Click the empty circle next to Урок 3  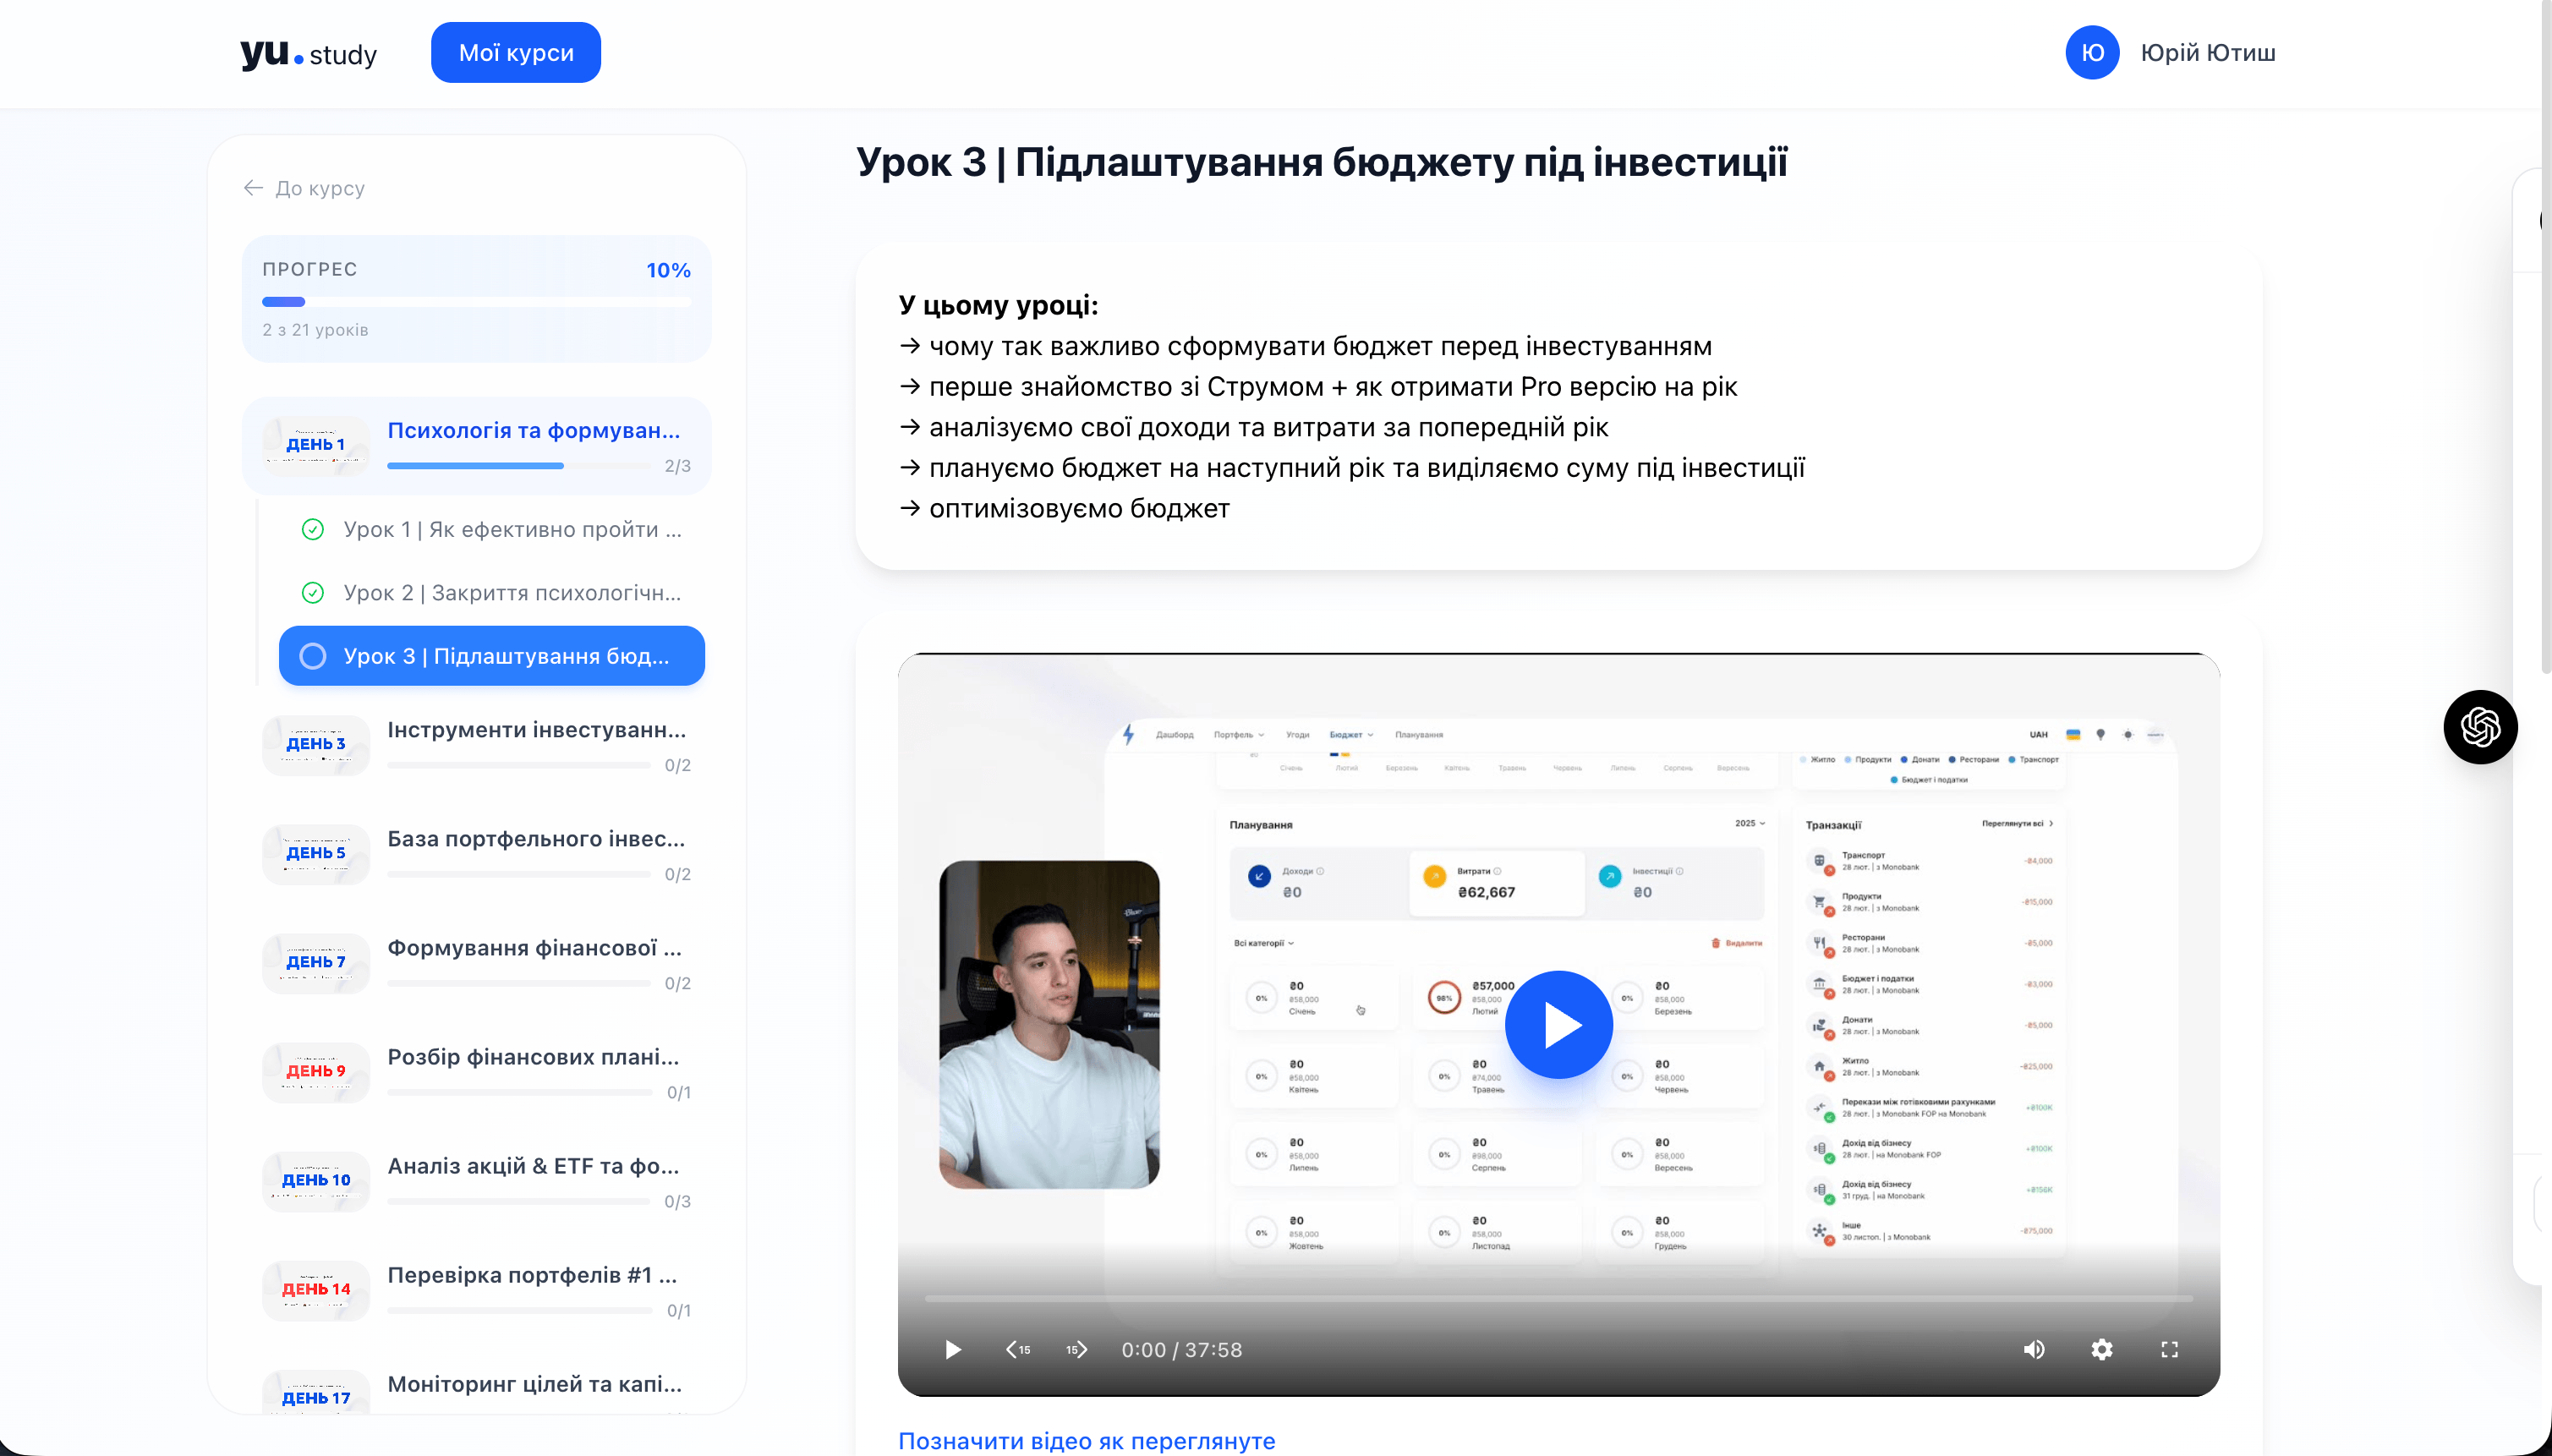pyautogui.click(x=314, y=656)
